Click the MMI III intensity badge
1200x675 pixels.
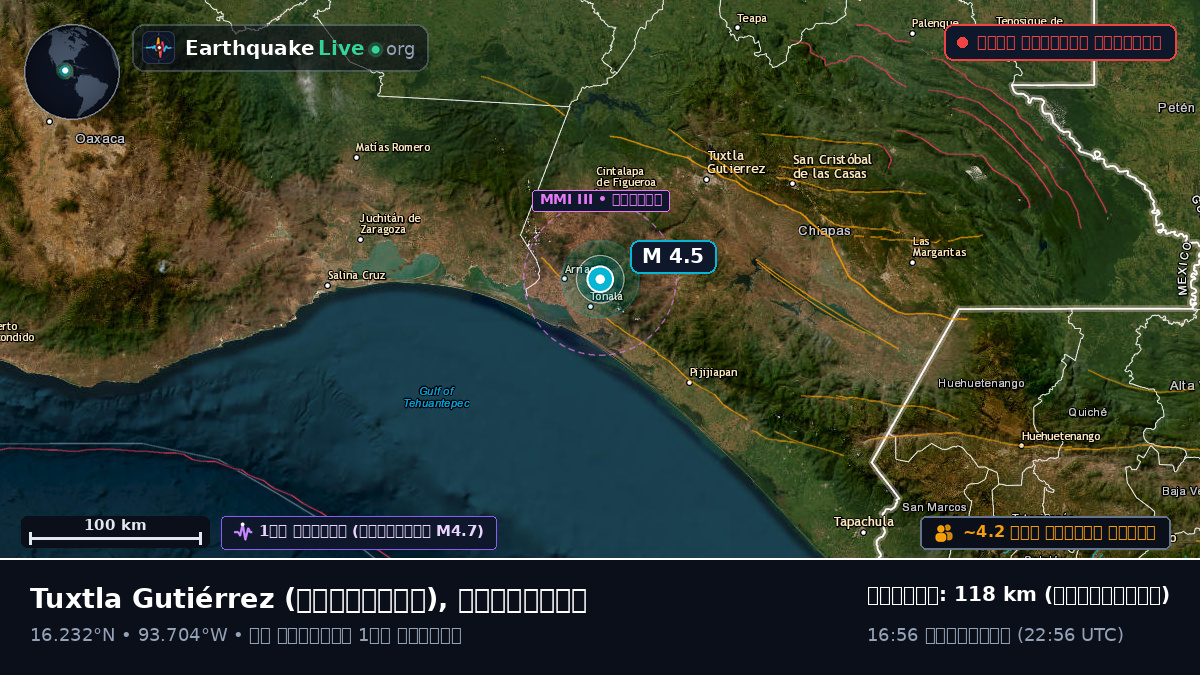pyautogui.click(x=601, y=200)
